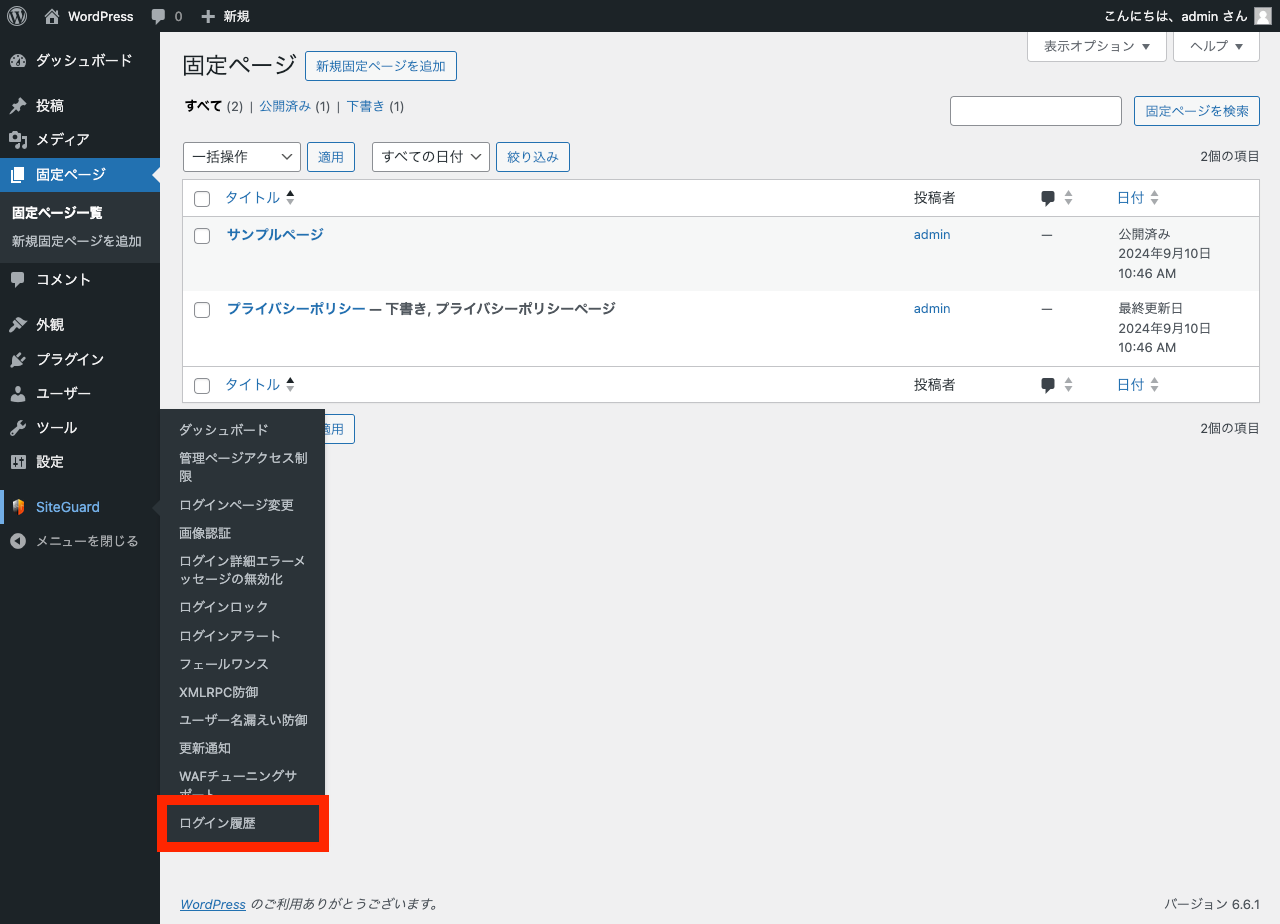1280x924 pixels.
Task: Click admin author link in サンプルページ row
Action: (932, 234)
